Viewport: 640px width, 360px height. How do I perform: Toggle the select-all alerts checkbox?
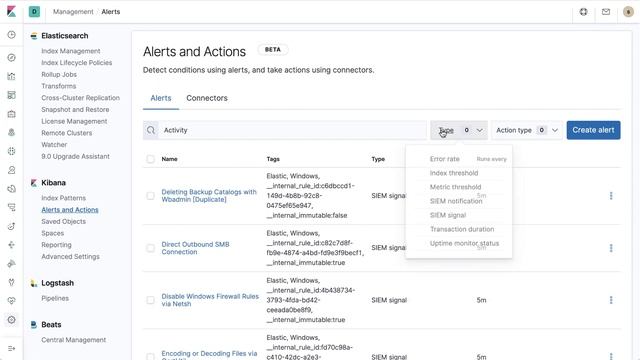(151, 159)
